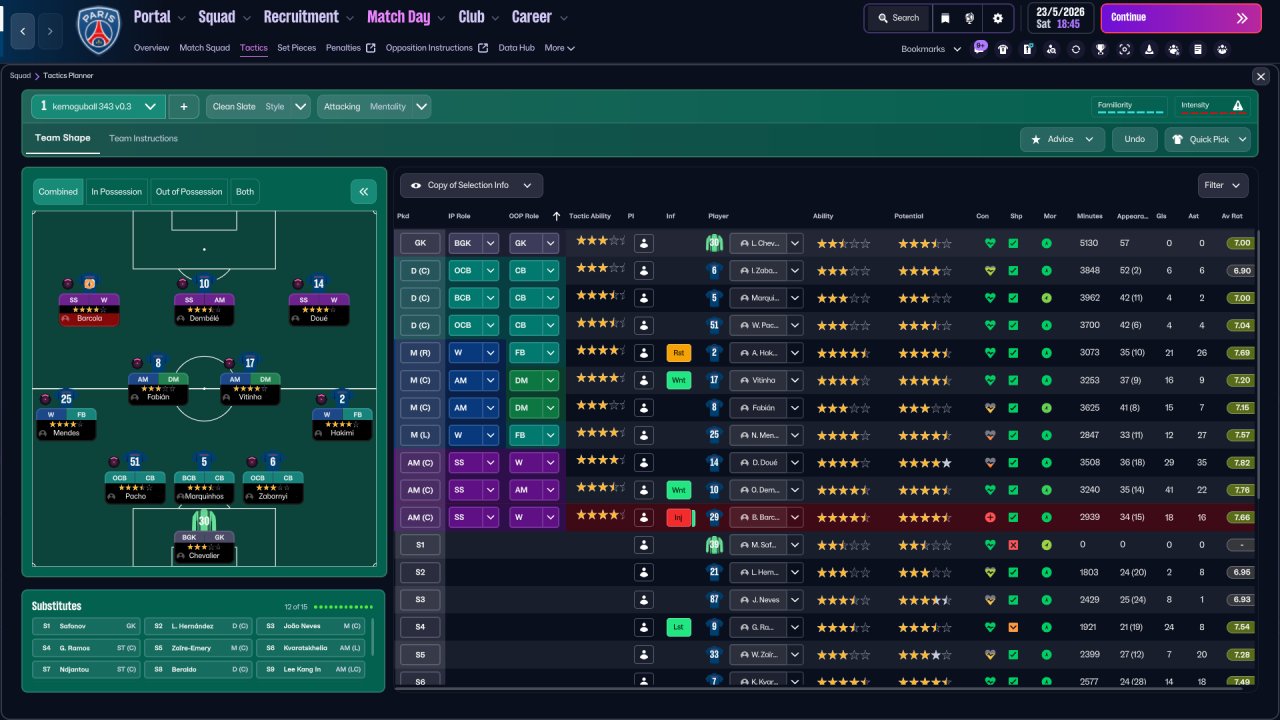Open the Filter dropdown
Image resolution: width=1280 pixels, height=720 pixels.
(1223, 185)
